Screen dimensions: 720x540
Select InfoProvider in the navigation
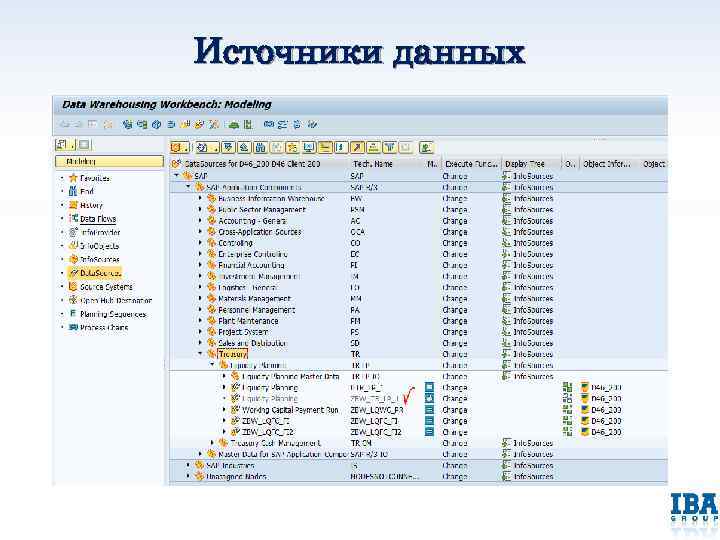tap(100, 232)
